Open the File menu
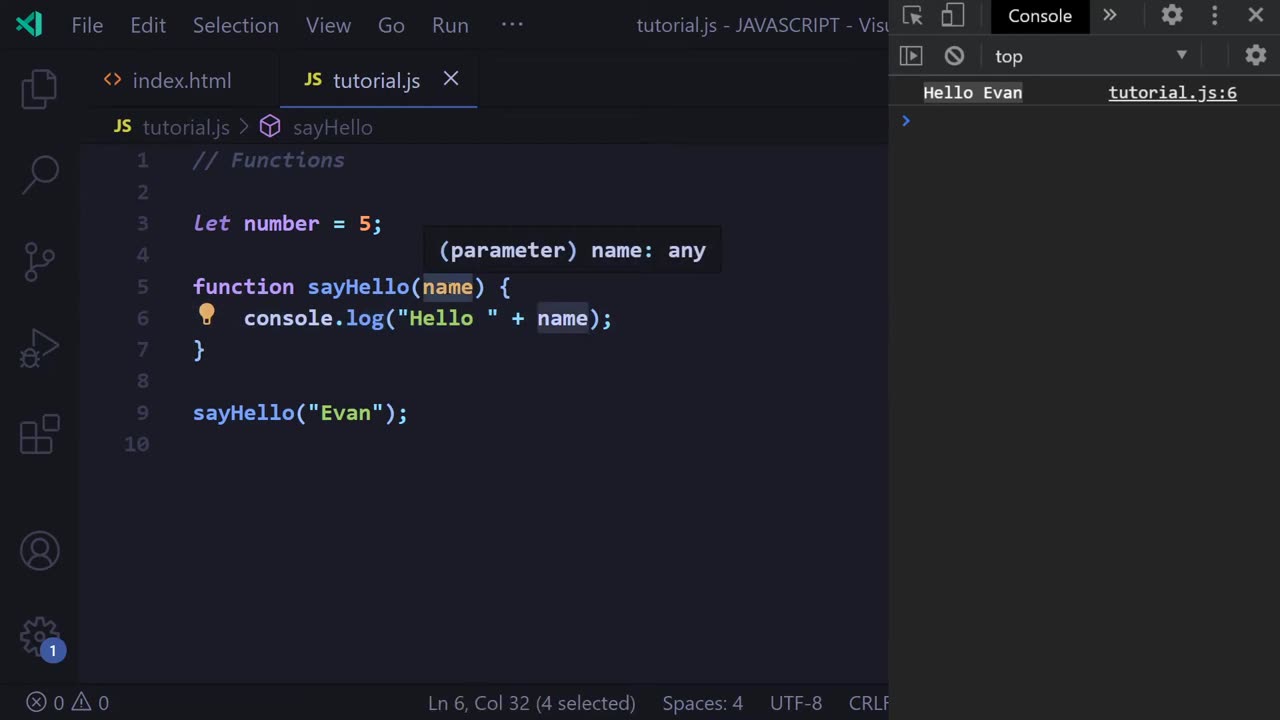This screenshot has height=720, width=1280. [87, 25]
